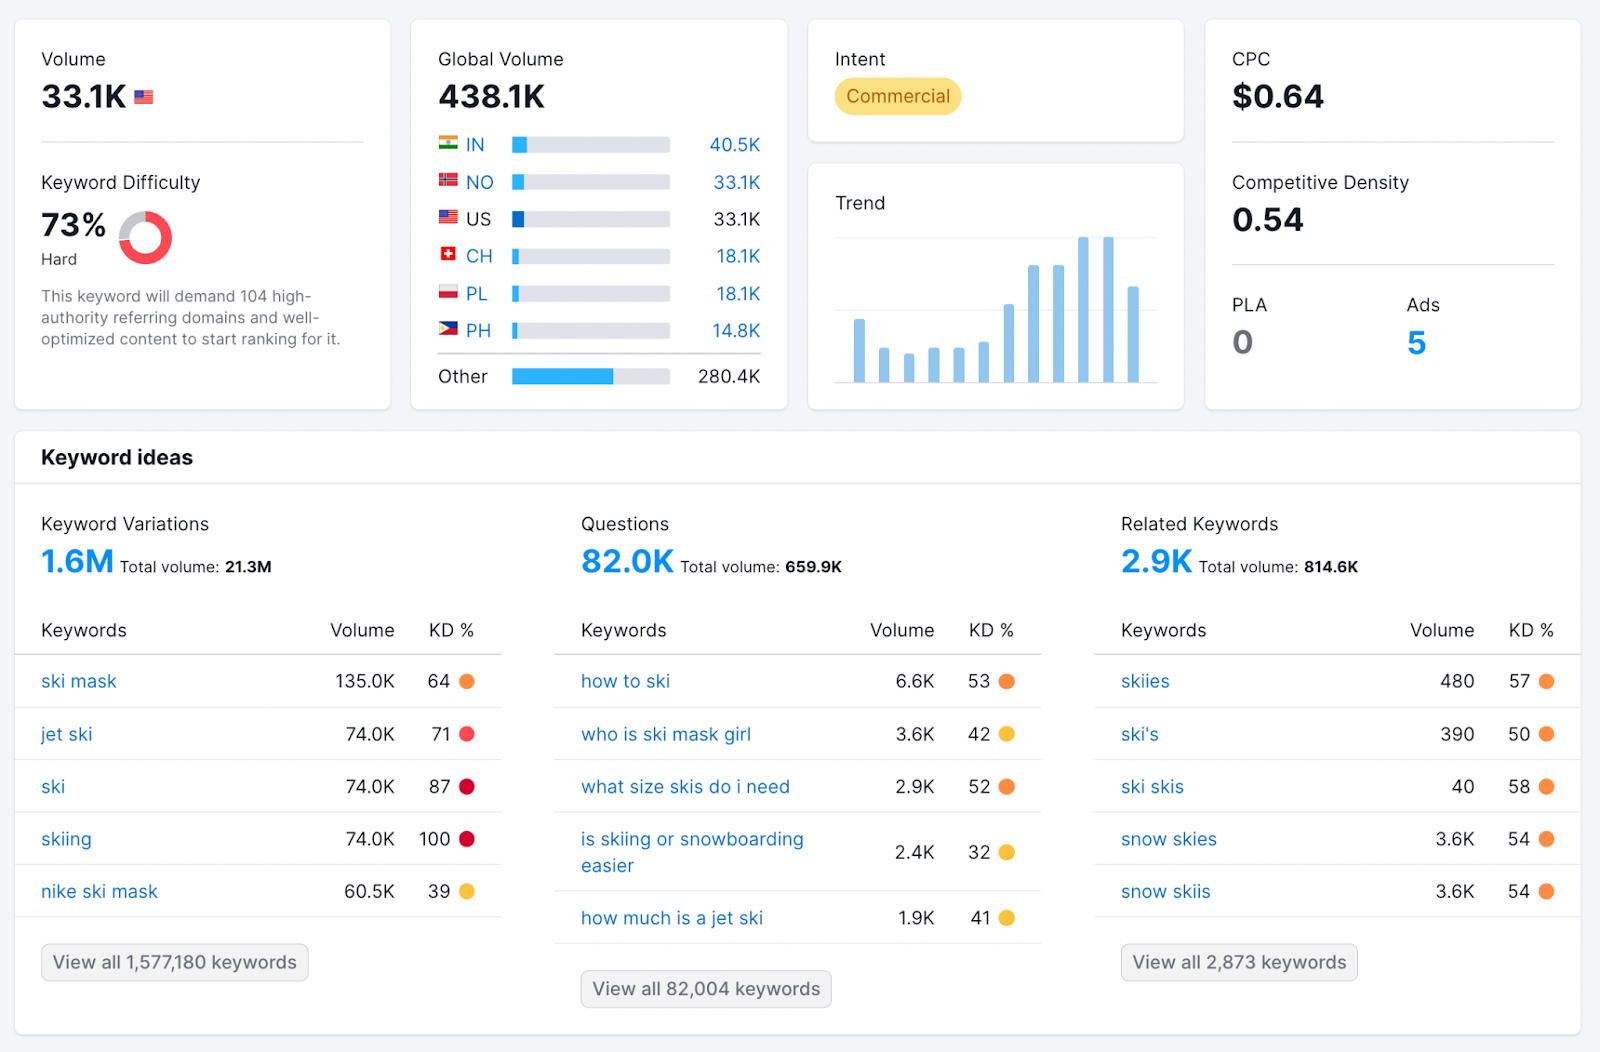Click View all 1,577,180 keywords
This screenshot has width=1600, height=1052.
[x=174, y=962]
